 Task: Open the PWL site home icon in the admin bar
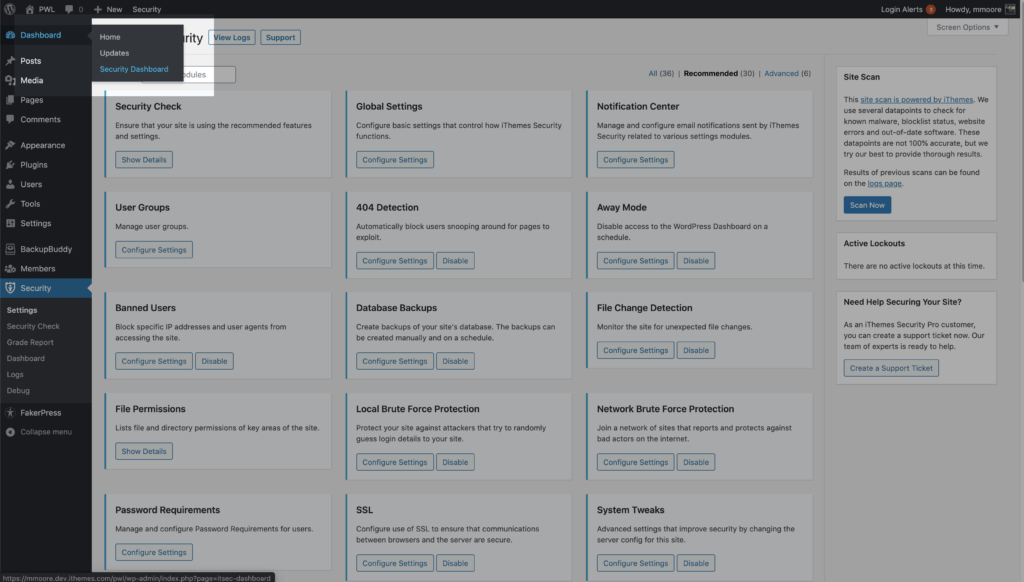coord(29,9)
